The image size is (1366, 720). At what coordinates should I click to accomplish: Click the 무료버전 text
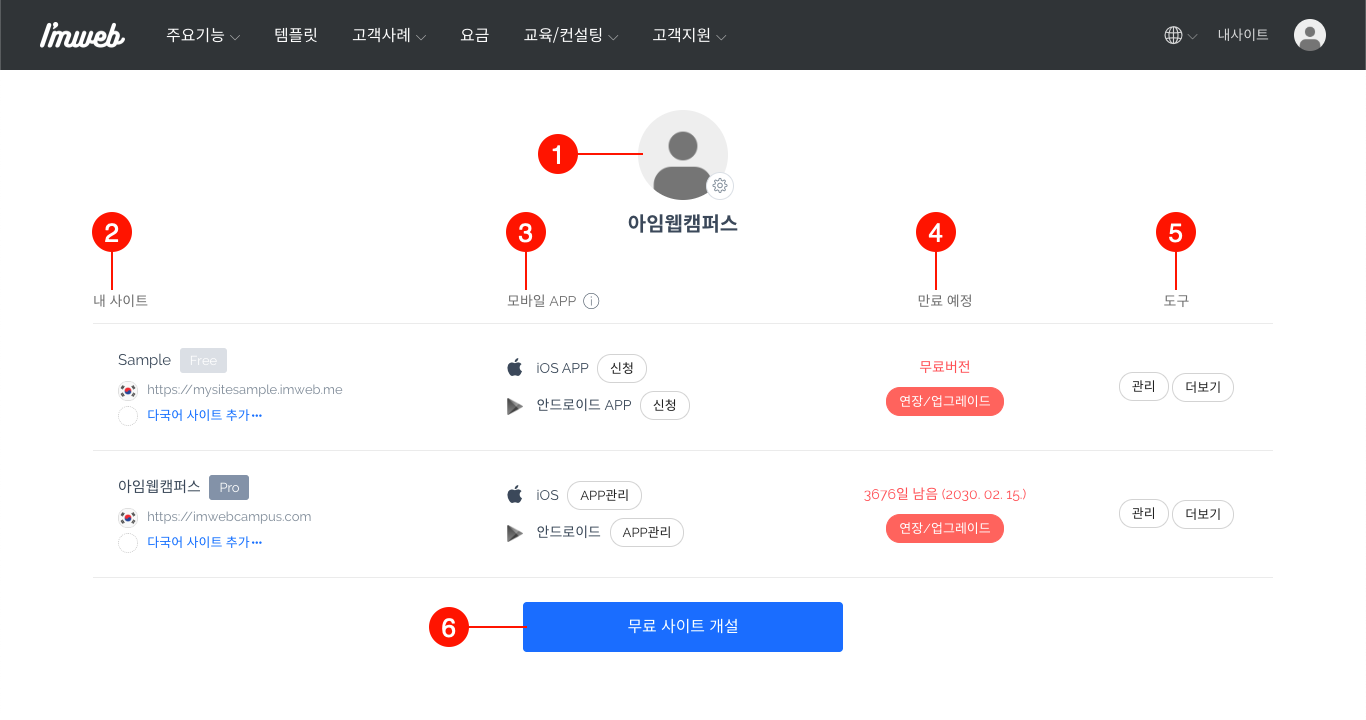coord(945,367)
